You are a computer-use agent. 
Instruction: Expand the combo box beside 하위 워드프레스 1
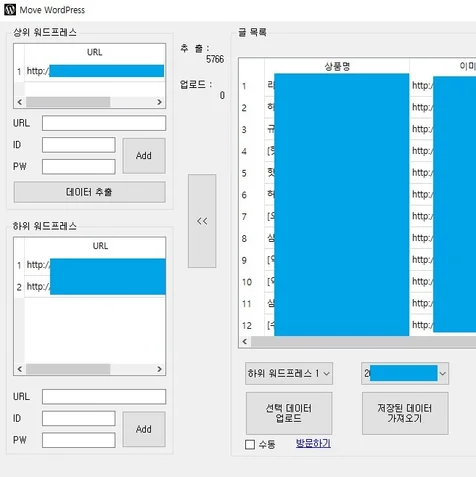click(405, 373)
